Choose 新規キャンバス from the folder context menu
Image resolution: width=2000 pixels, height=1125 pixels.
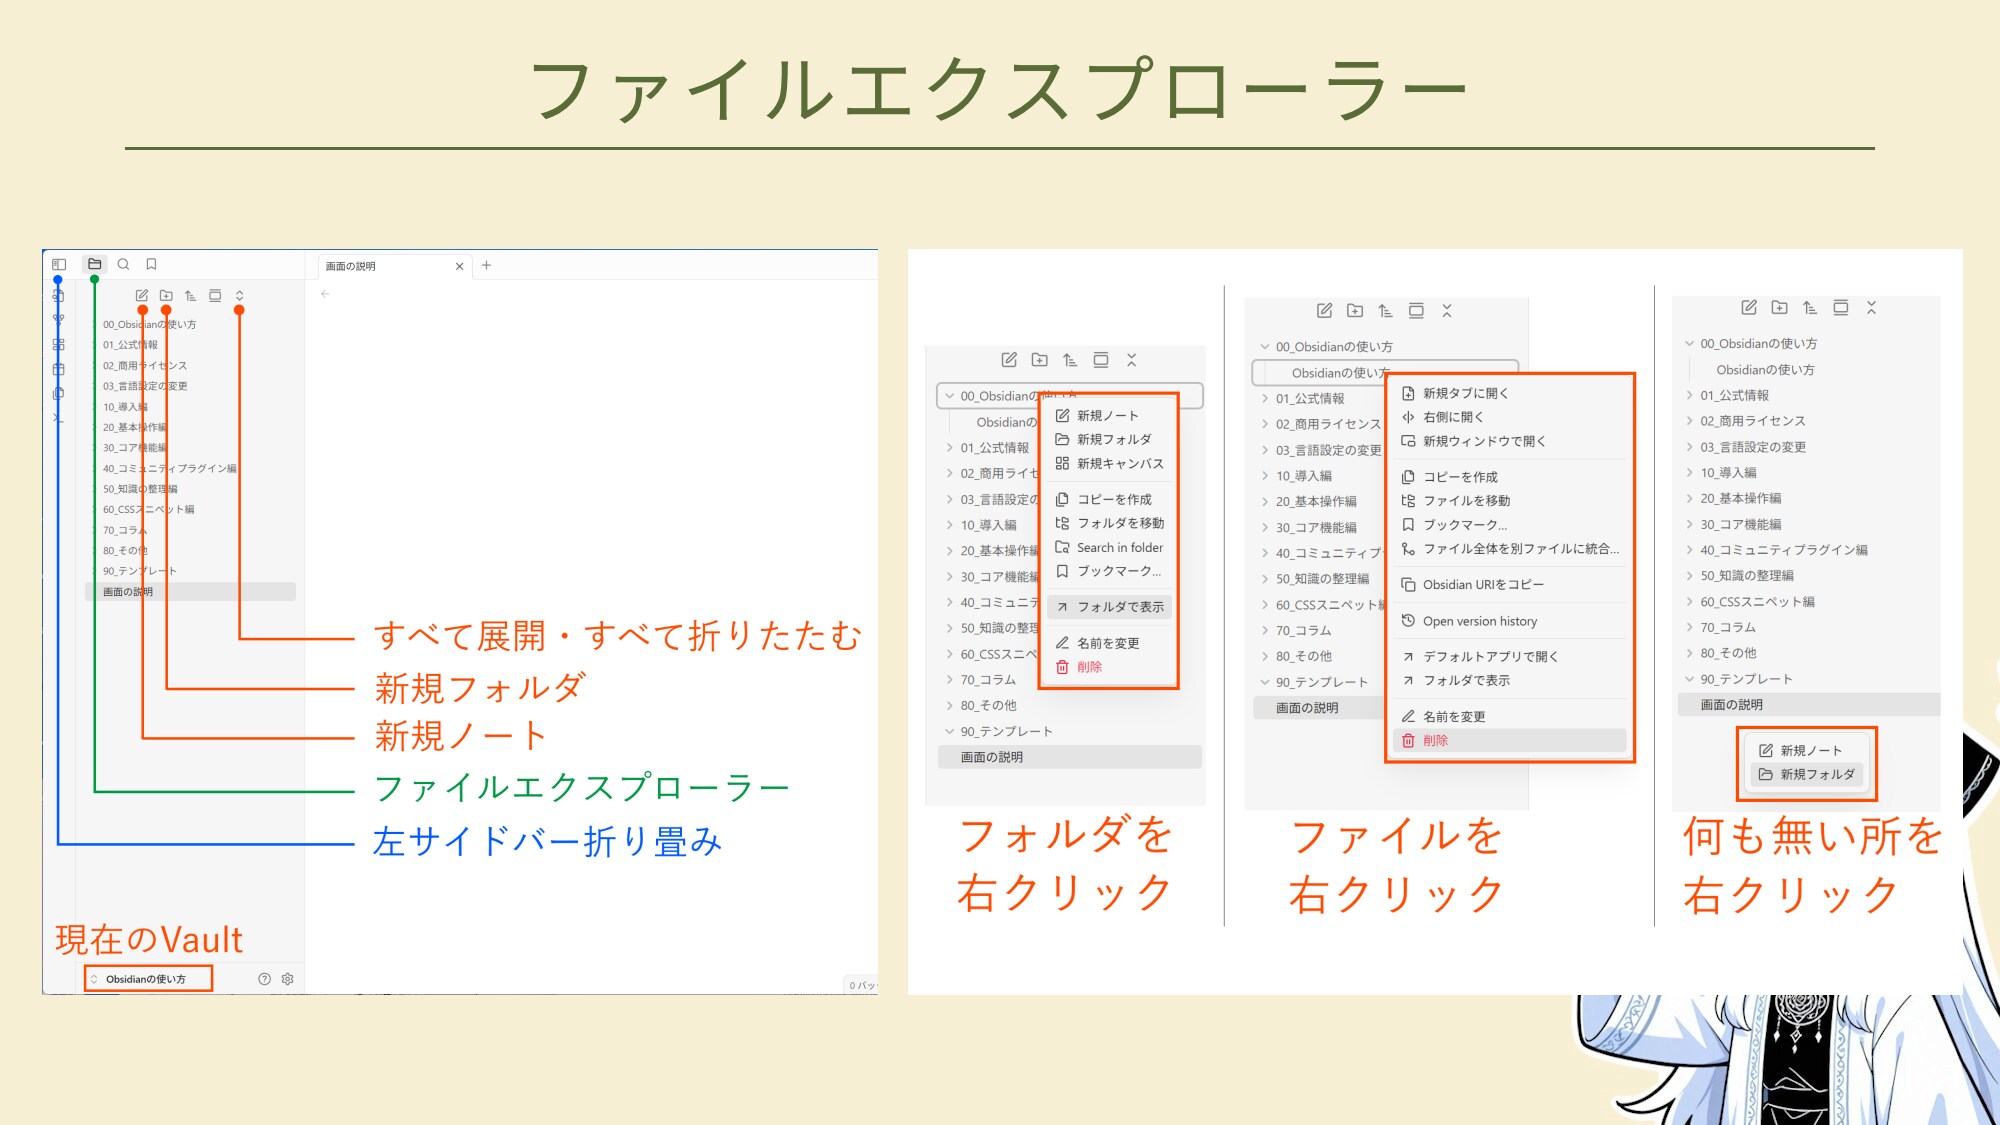[x=1119, y=464]
